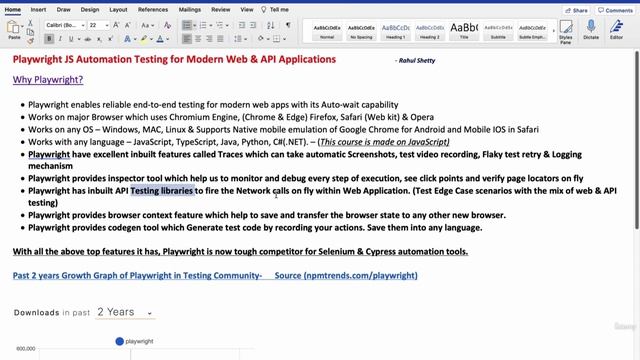
Task: Apply the Heading 2 style
Action: 430,31
